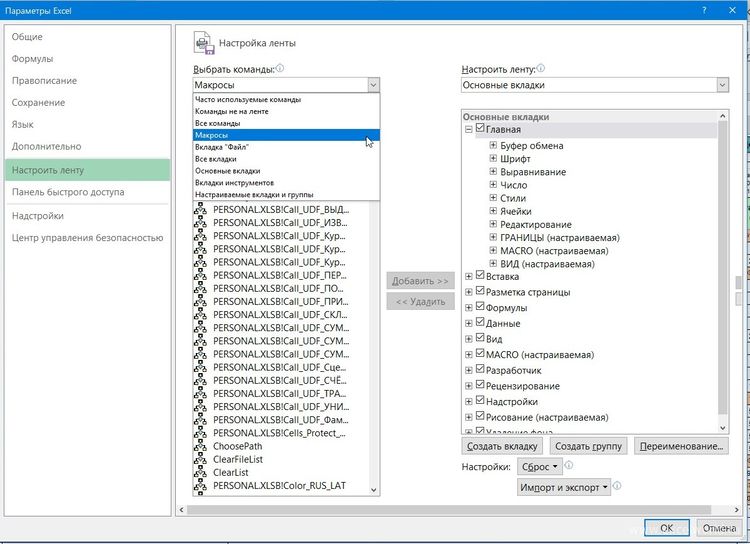Click macro icon beside Cells_Protect_ entry
Image resolution: width=750 pixels, height=544 pixels.
coord(200,433)
